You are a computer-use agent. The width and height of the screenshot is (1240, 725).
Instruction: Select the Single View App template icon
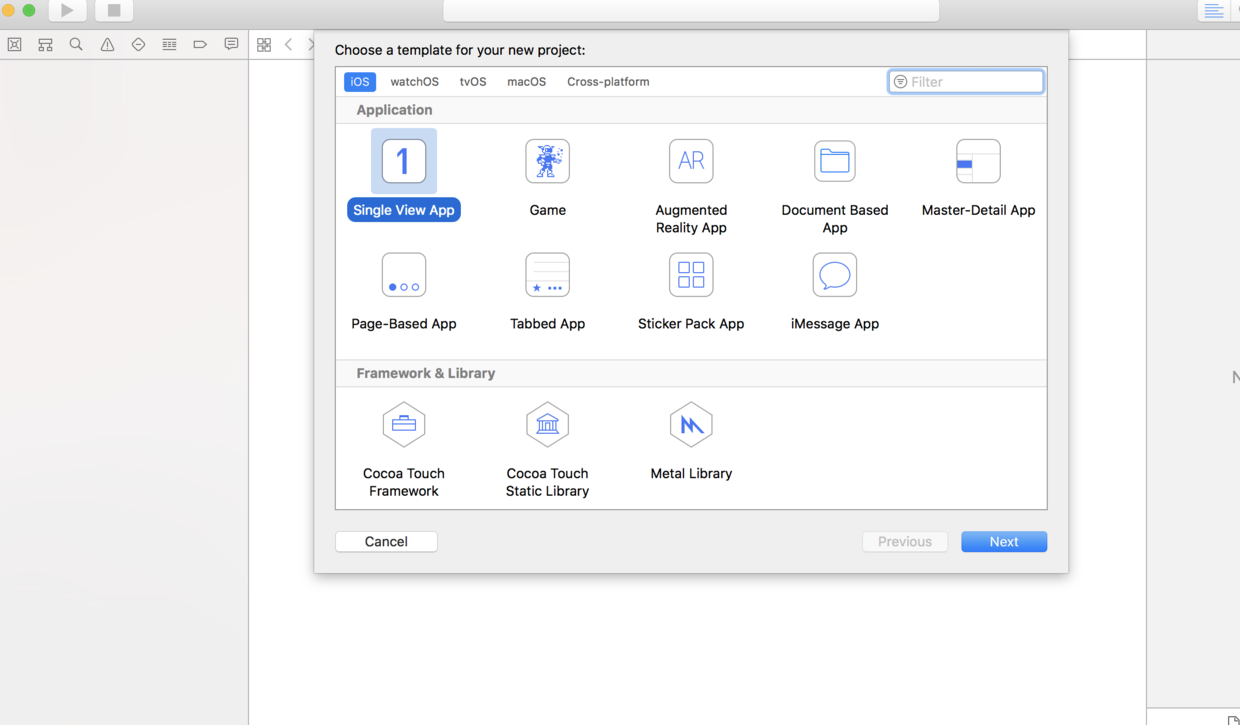click(x=404, y=161)
